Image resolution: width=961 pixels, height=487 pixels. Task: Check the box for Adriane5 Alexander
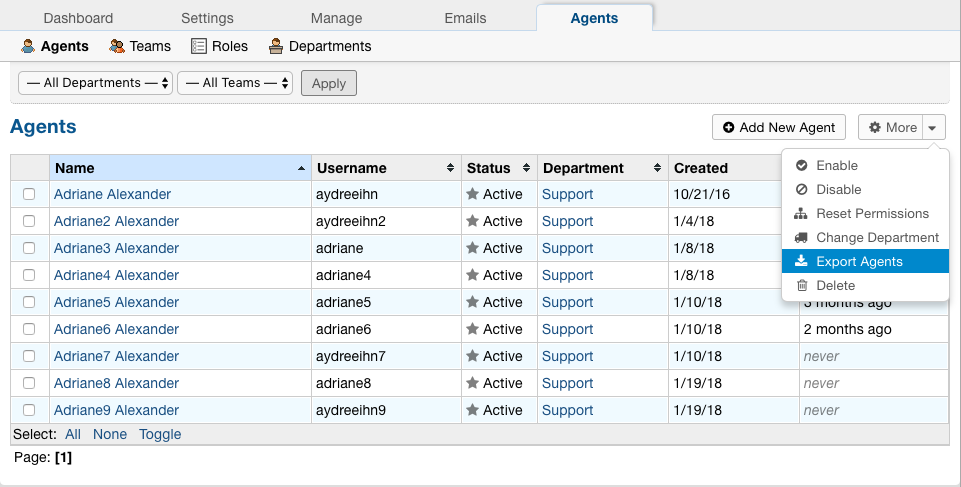[x=29, y=302]
